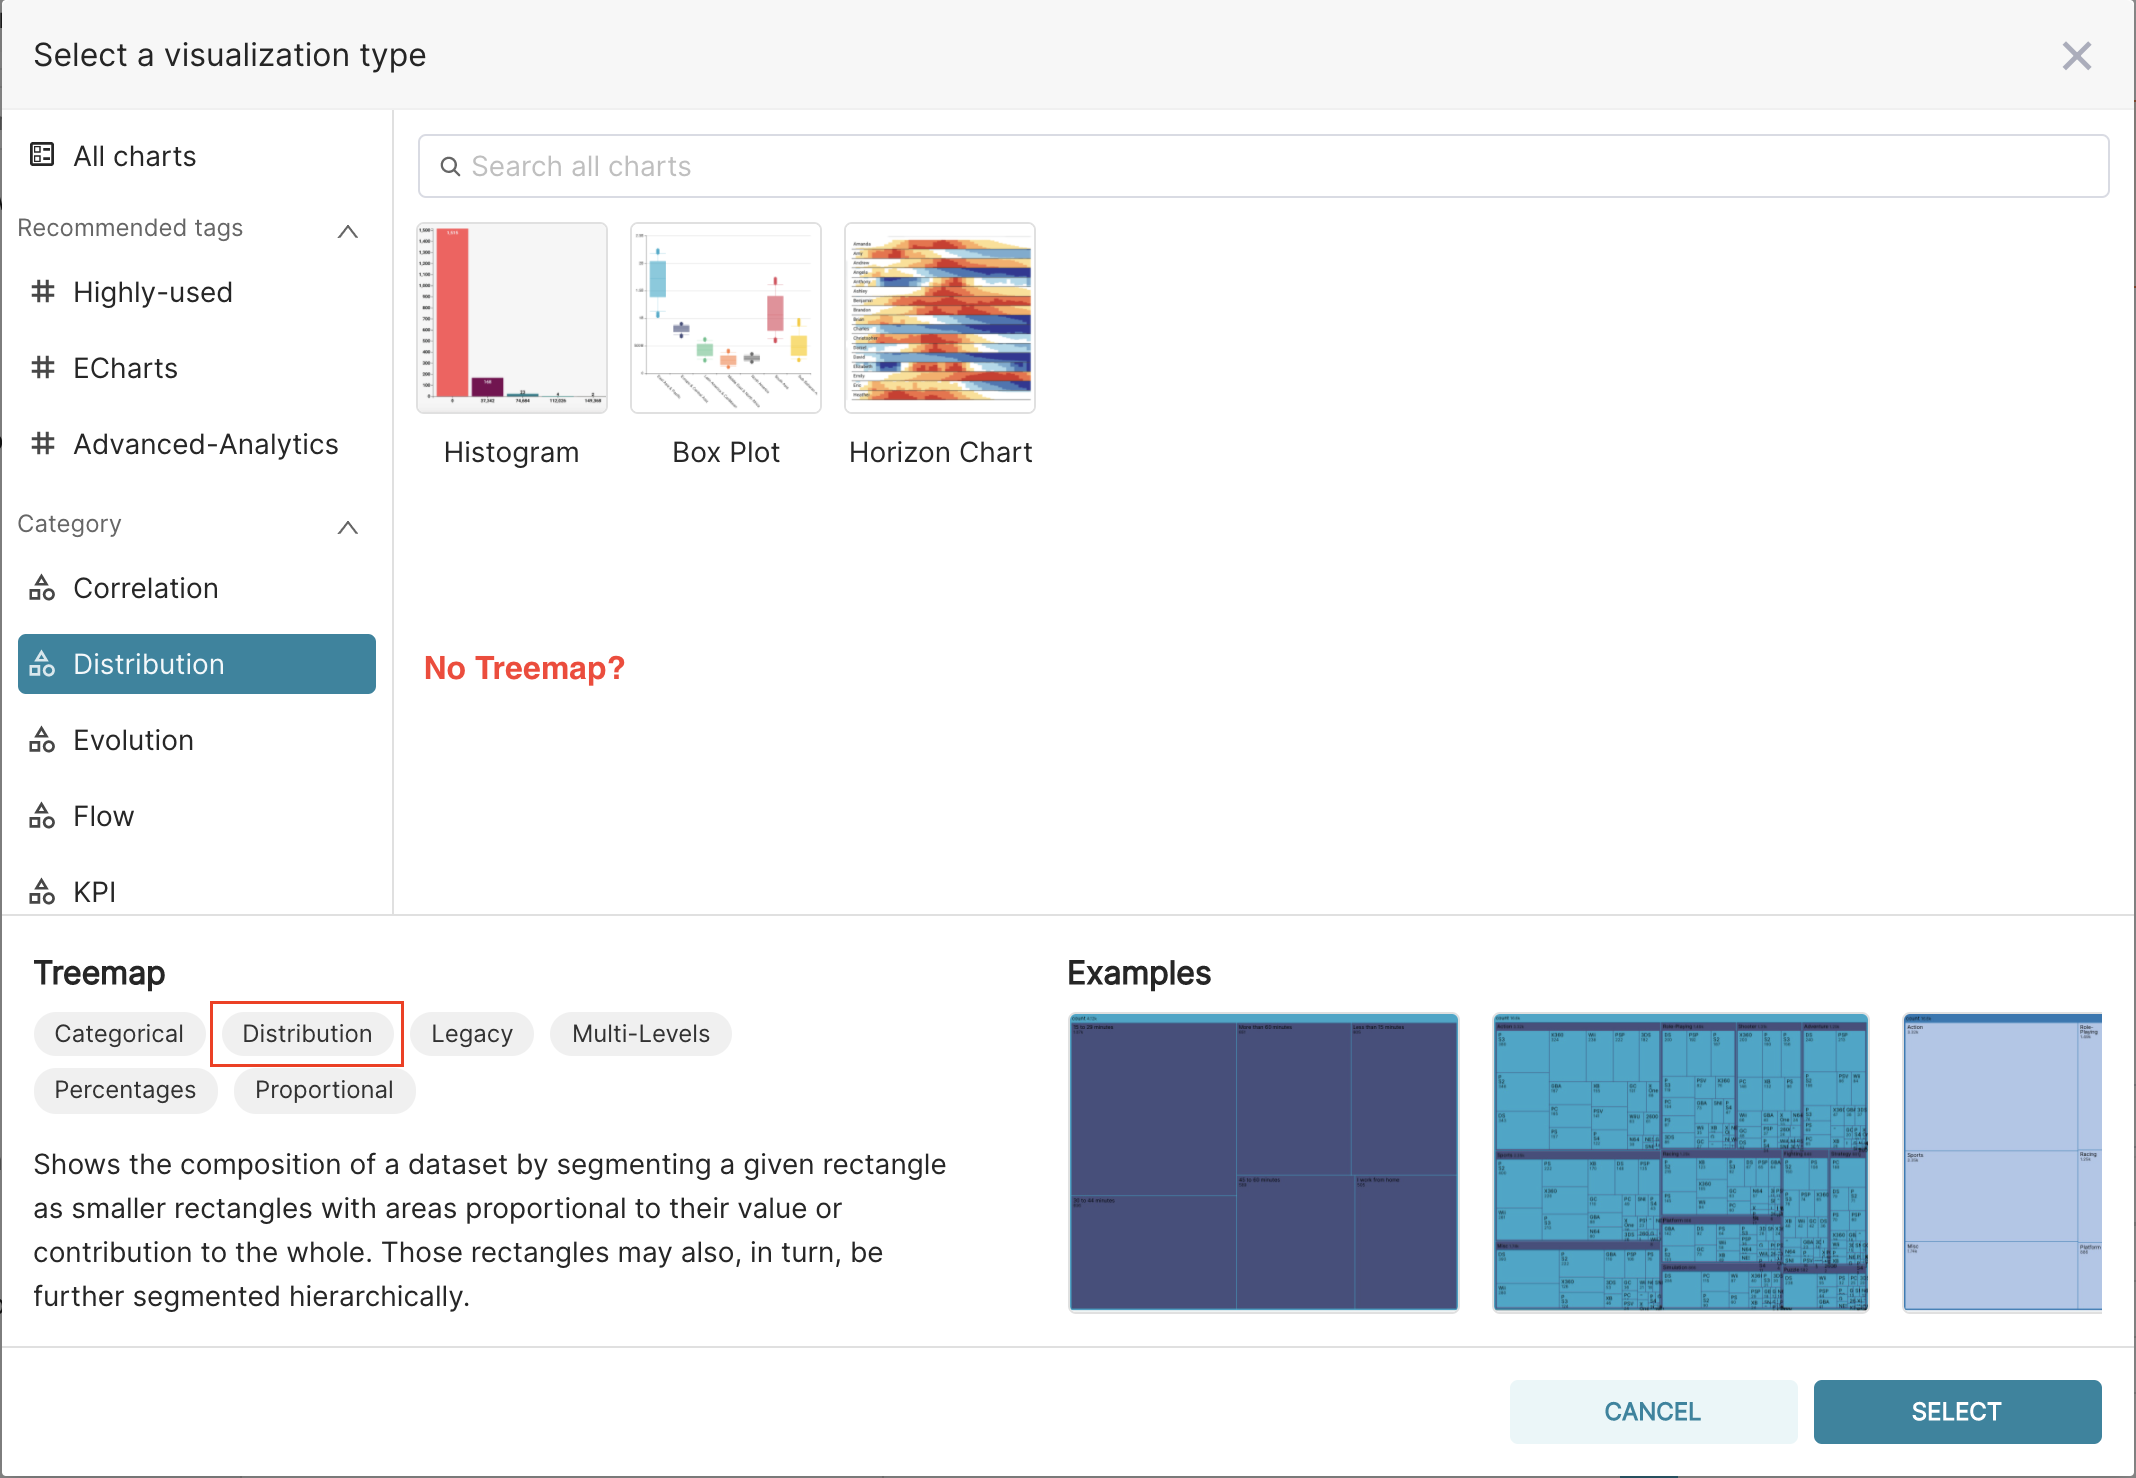Choose the Histogram chart thumbnail
The width and height of the screenshot is (2136, 1478).
click(x=511, y=318)
